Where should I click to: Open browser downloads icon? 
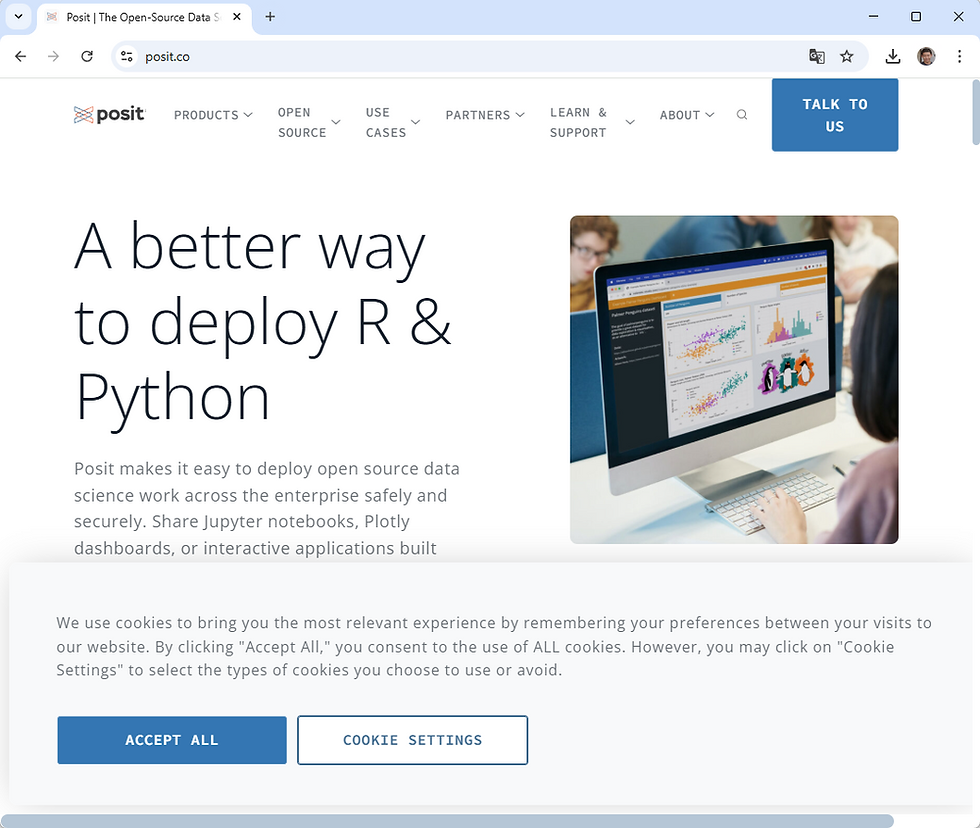click(893, 56)
